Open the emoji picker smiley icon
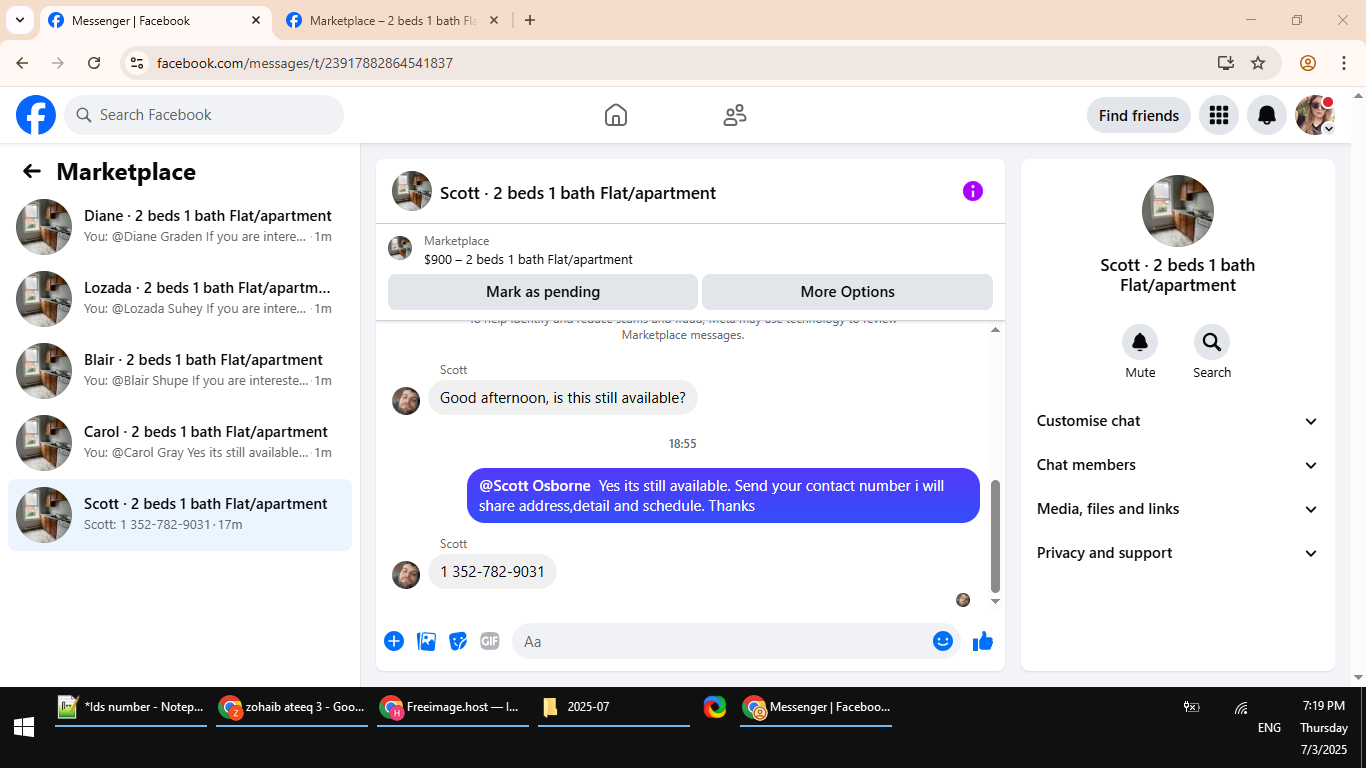 click(x=943, y=641)
